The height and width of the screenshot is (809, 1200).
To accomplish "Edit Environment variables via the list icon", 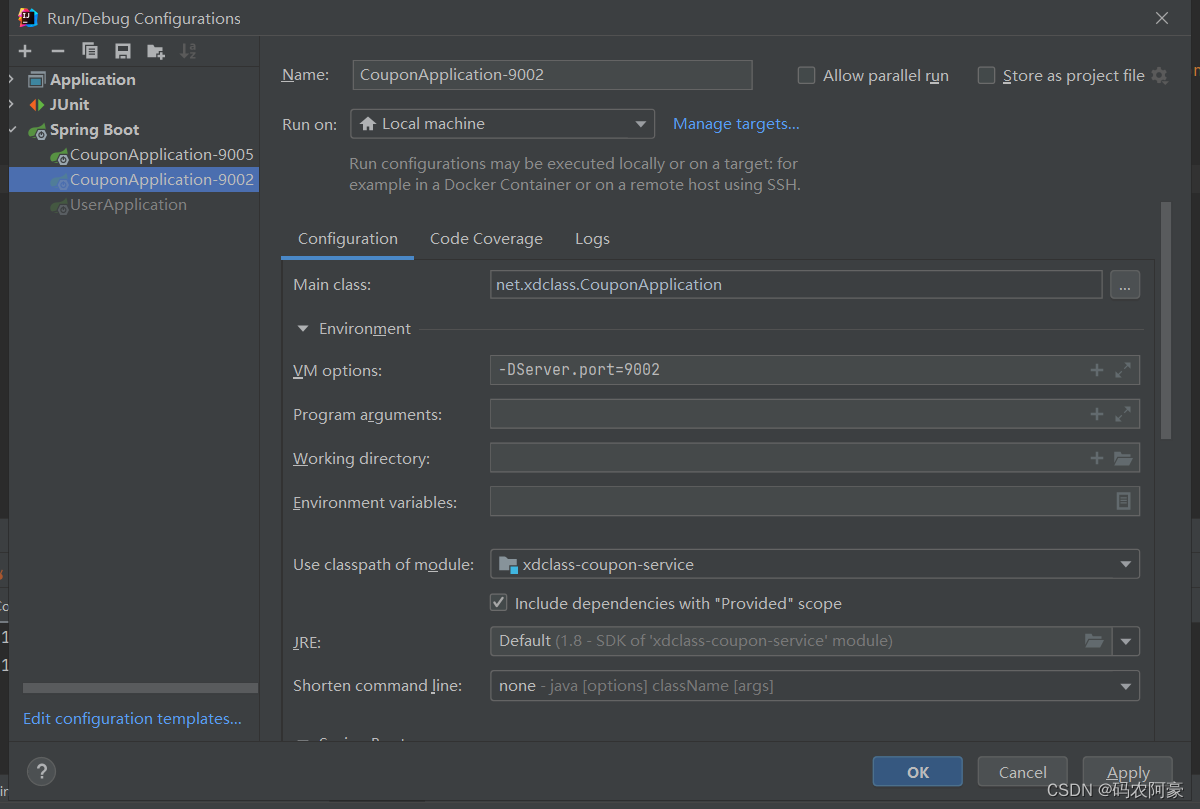I will tap(1123, 501).
